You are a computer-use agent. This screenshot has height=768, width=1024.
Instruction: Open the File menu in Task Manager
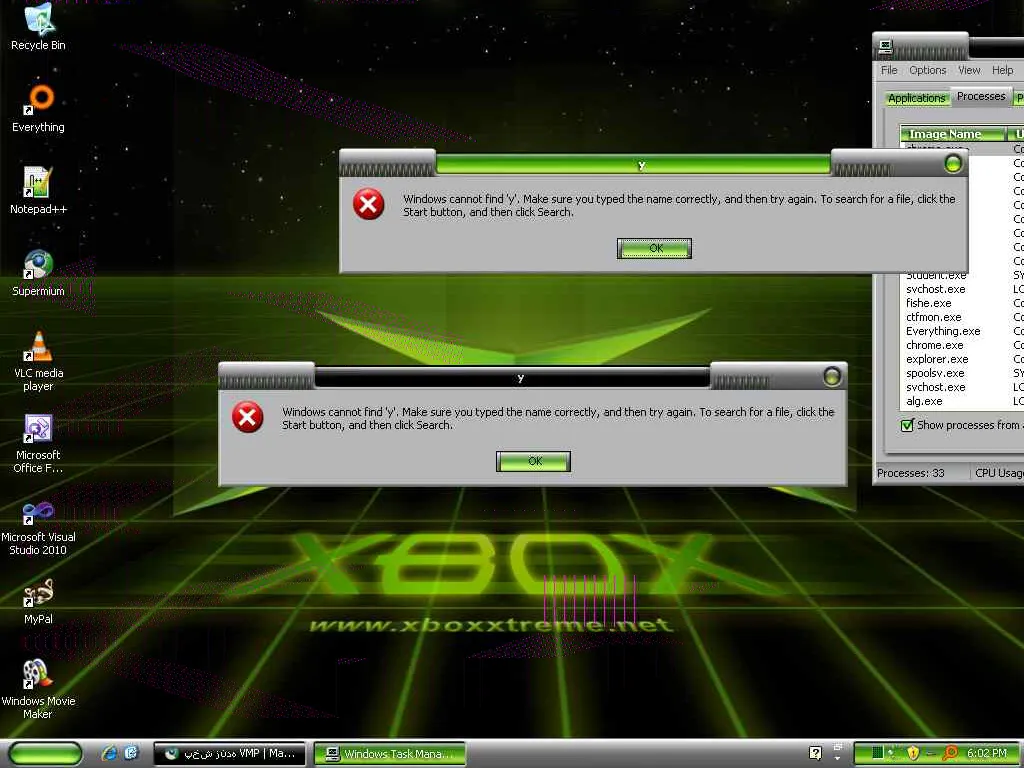[889, 70]
